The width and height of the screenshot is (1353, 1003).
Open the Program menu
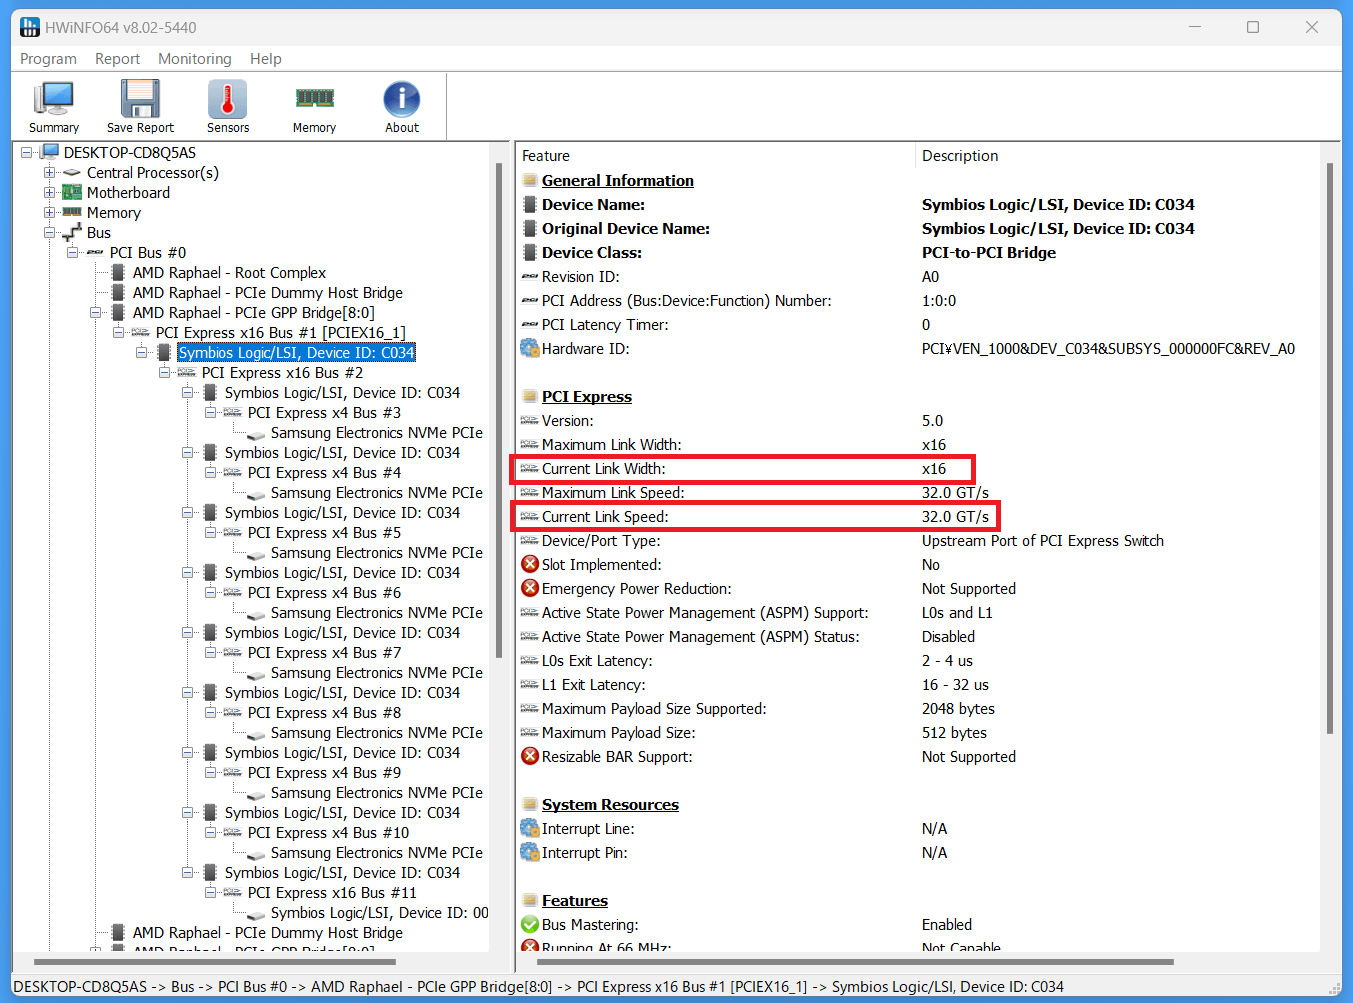click(48, 59)
